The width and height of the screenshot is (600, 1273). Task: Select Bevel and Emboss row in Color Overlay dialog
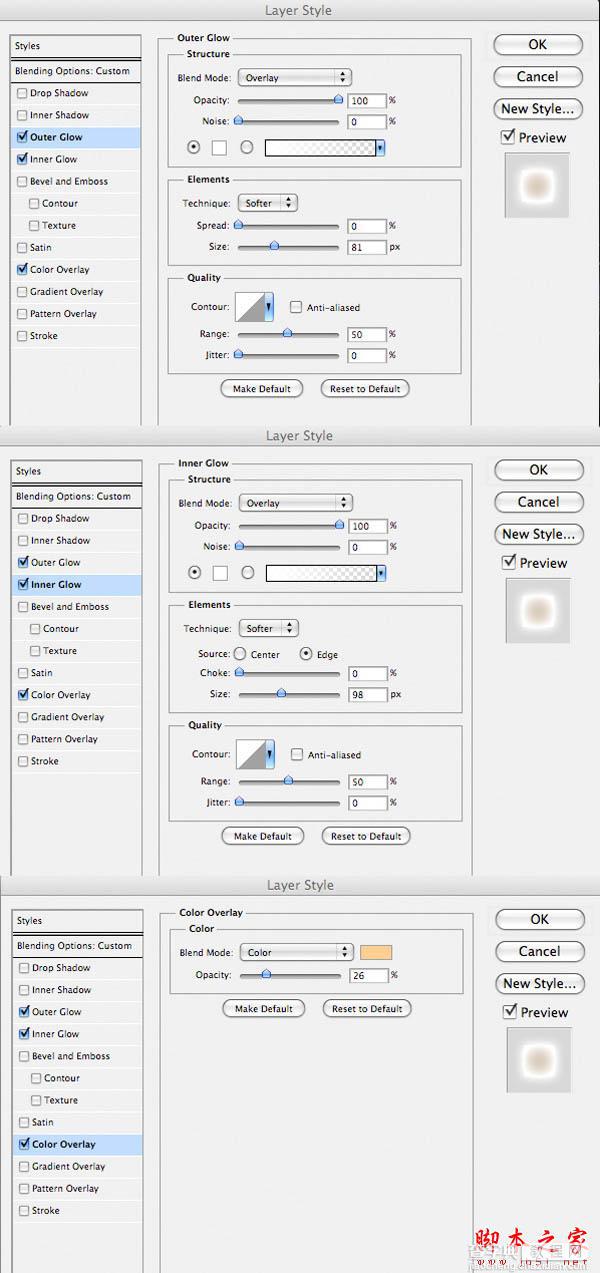point(78,1056)
